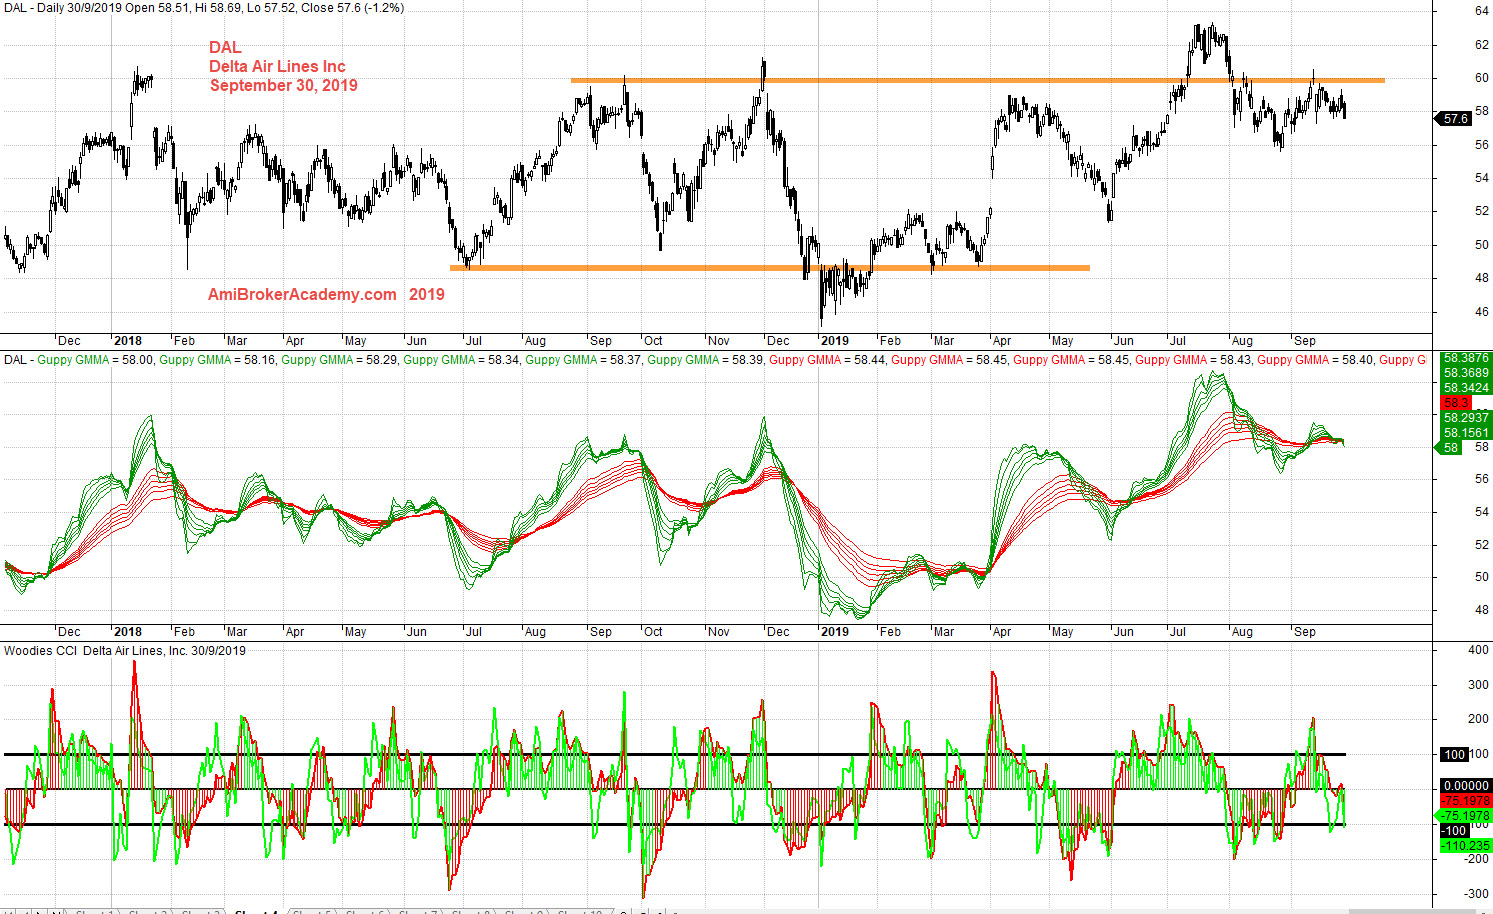Click the green -75.1978 CCI value label

(x=1465, y=816)
